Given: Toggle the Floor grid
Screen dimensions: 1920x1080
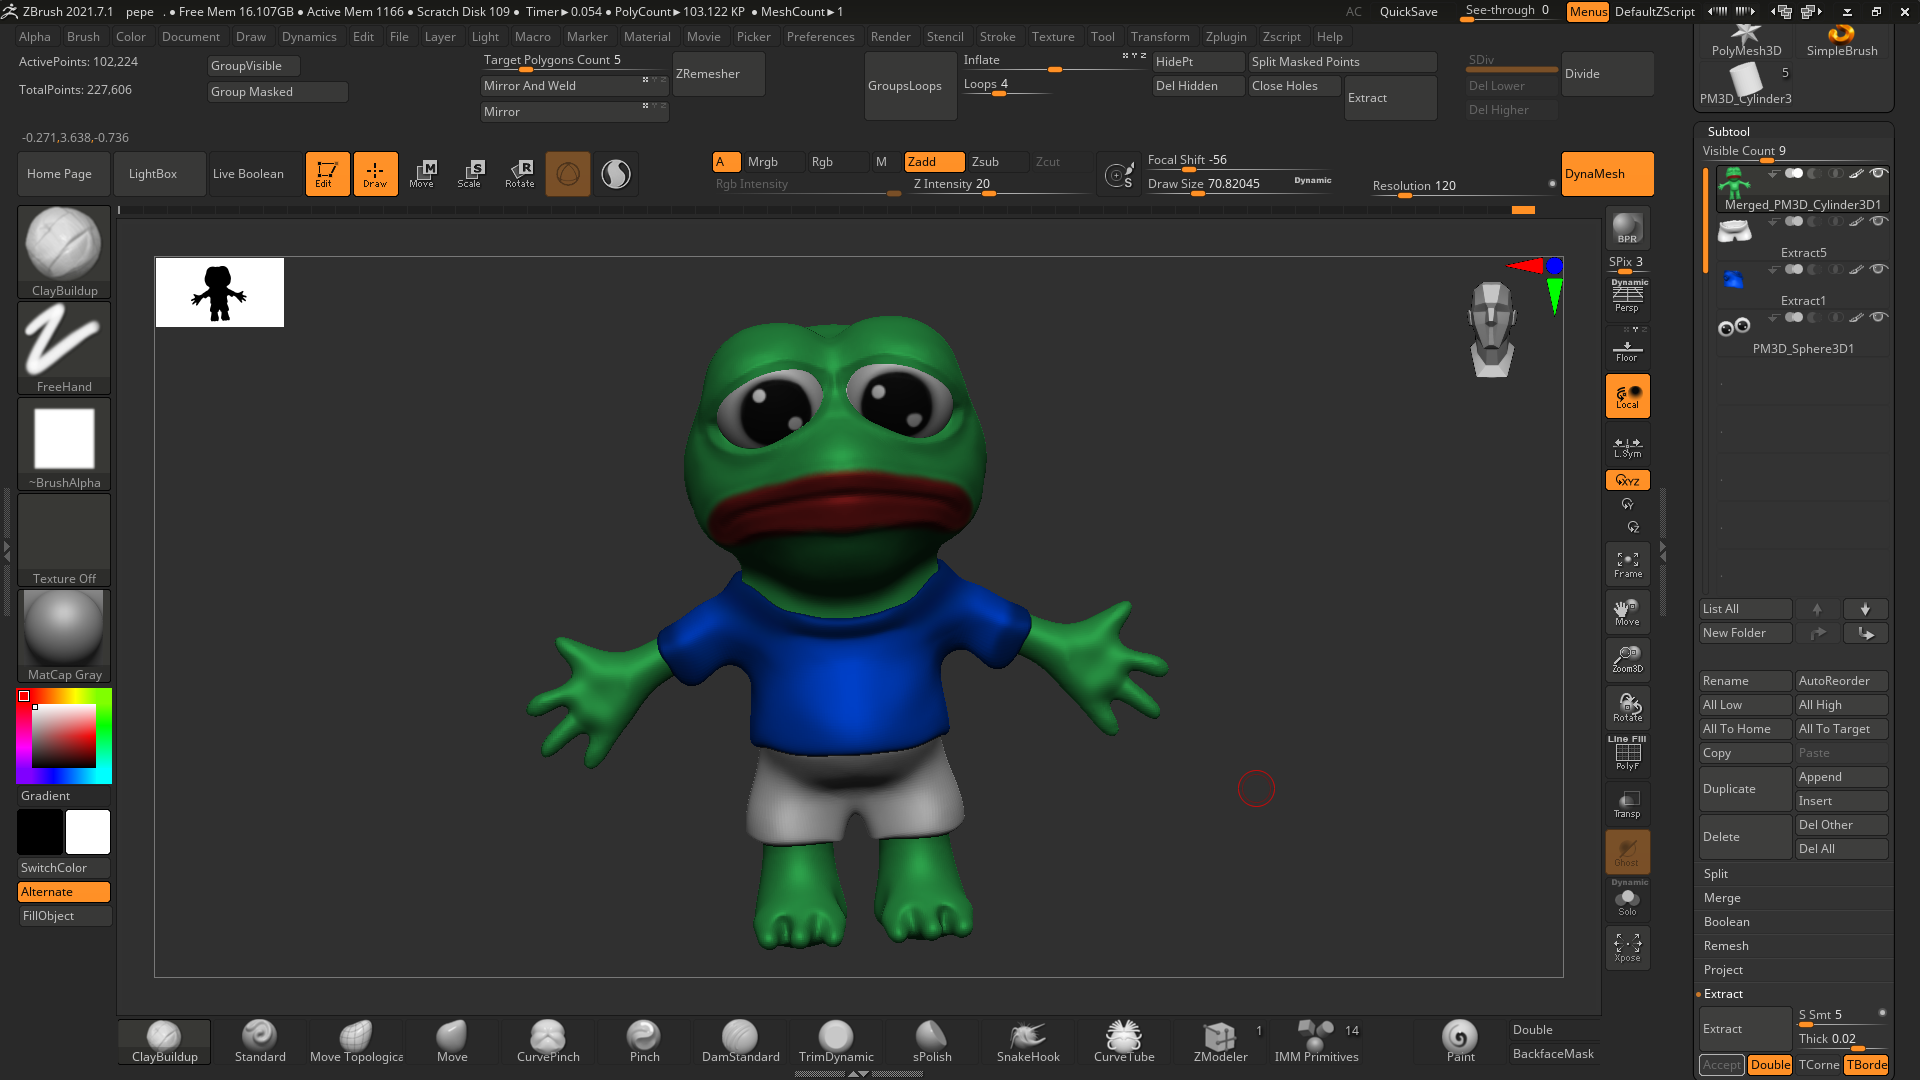Looking at the screenshot, I should point(1627,349).
